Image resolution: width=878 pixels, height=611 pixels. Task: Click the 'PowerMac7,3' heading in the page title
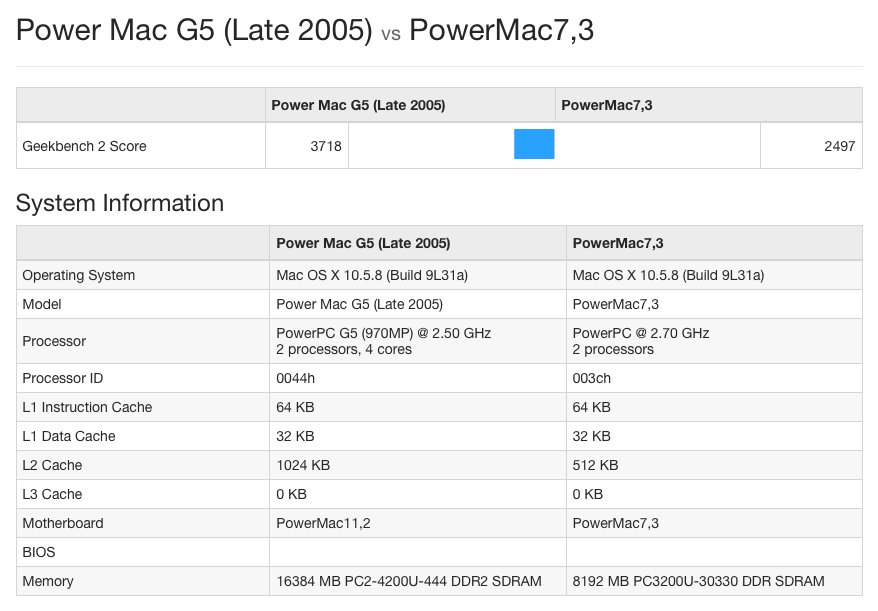[x=502, y=30]
